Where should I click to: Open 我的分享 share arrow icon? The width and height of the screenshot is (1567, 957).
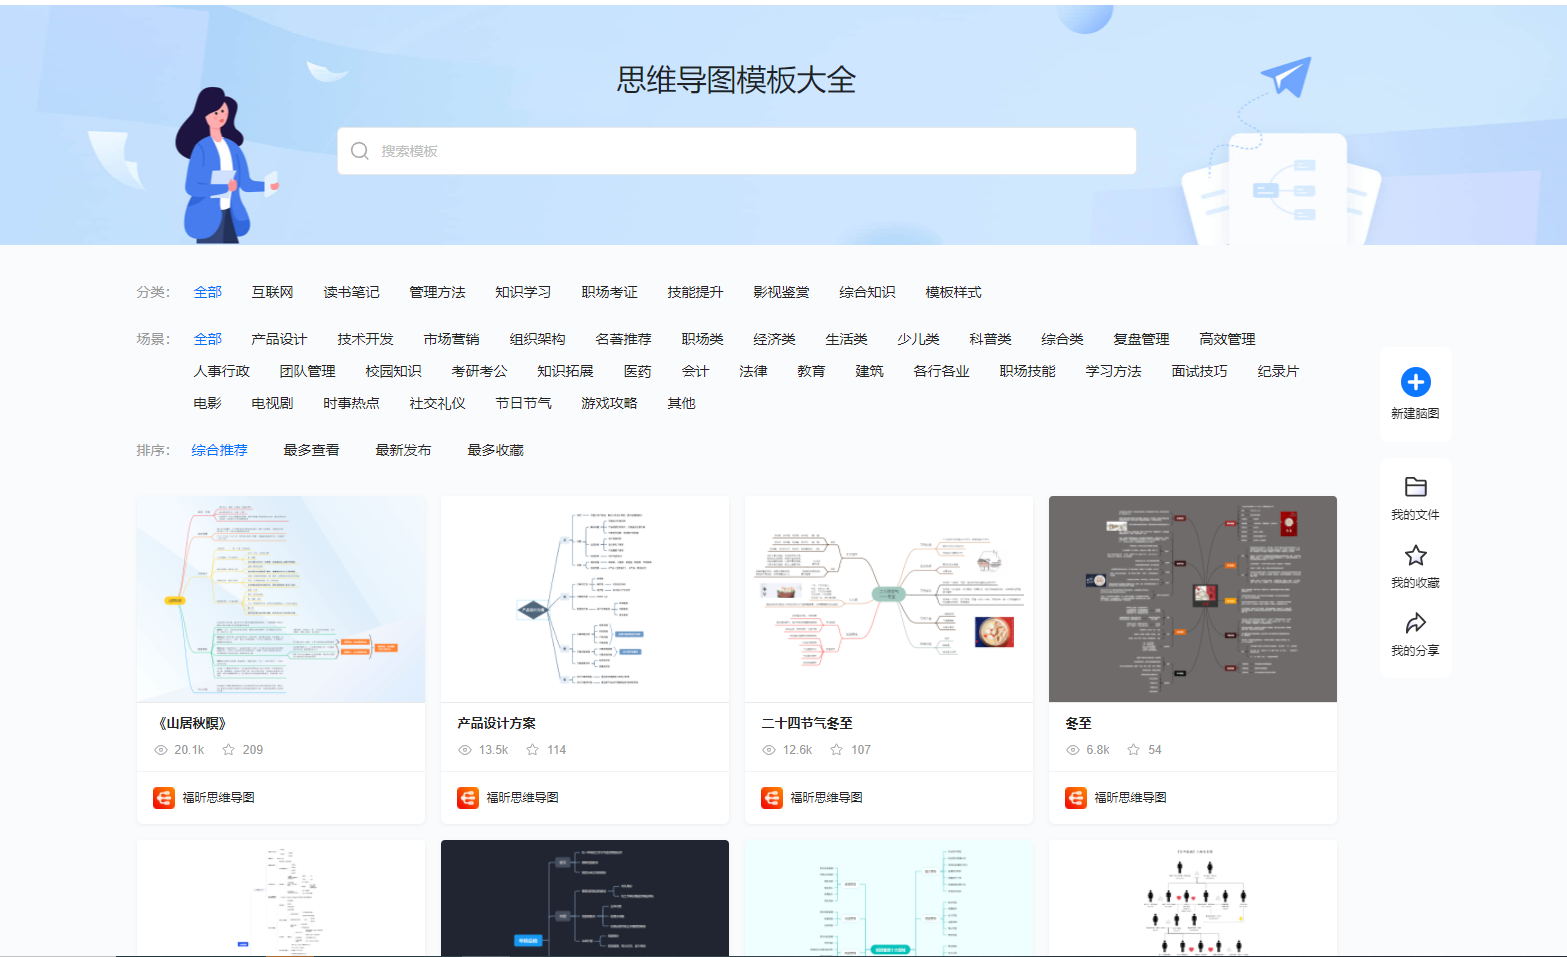click(1415, 623)
